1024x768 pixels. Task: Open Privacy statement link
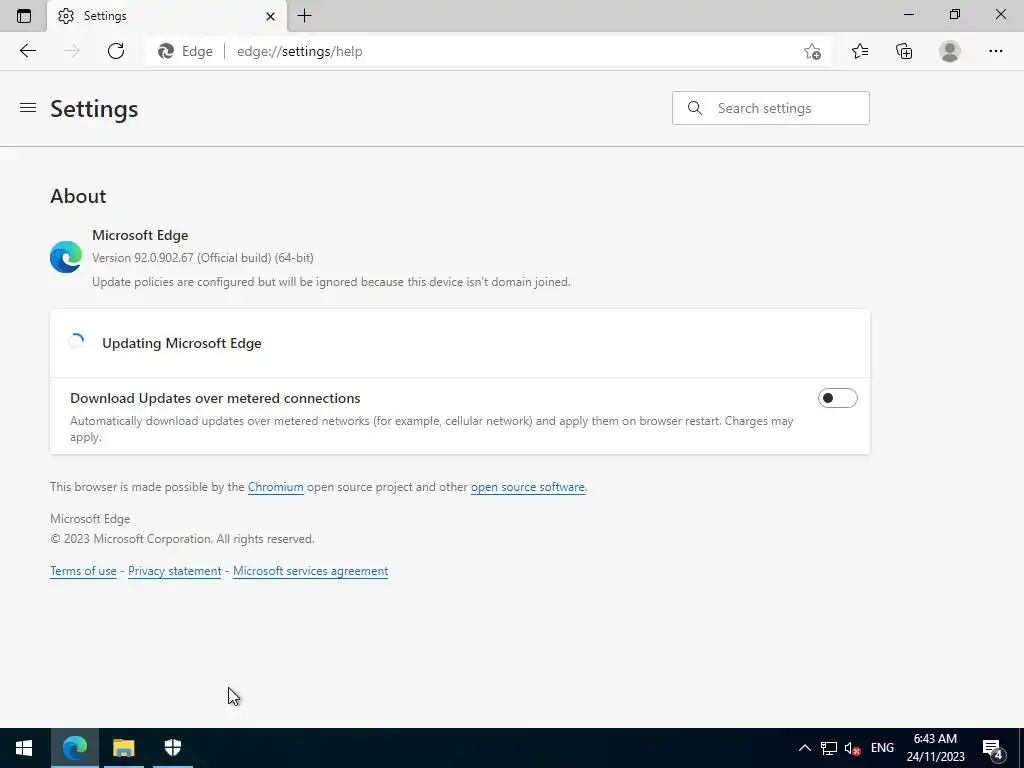pyautogui.click(x=174, y=571)
